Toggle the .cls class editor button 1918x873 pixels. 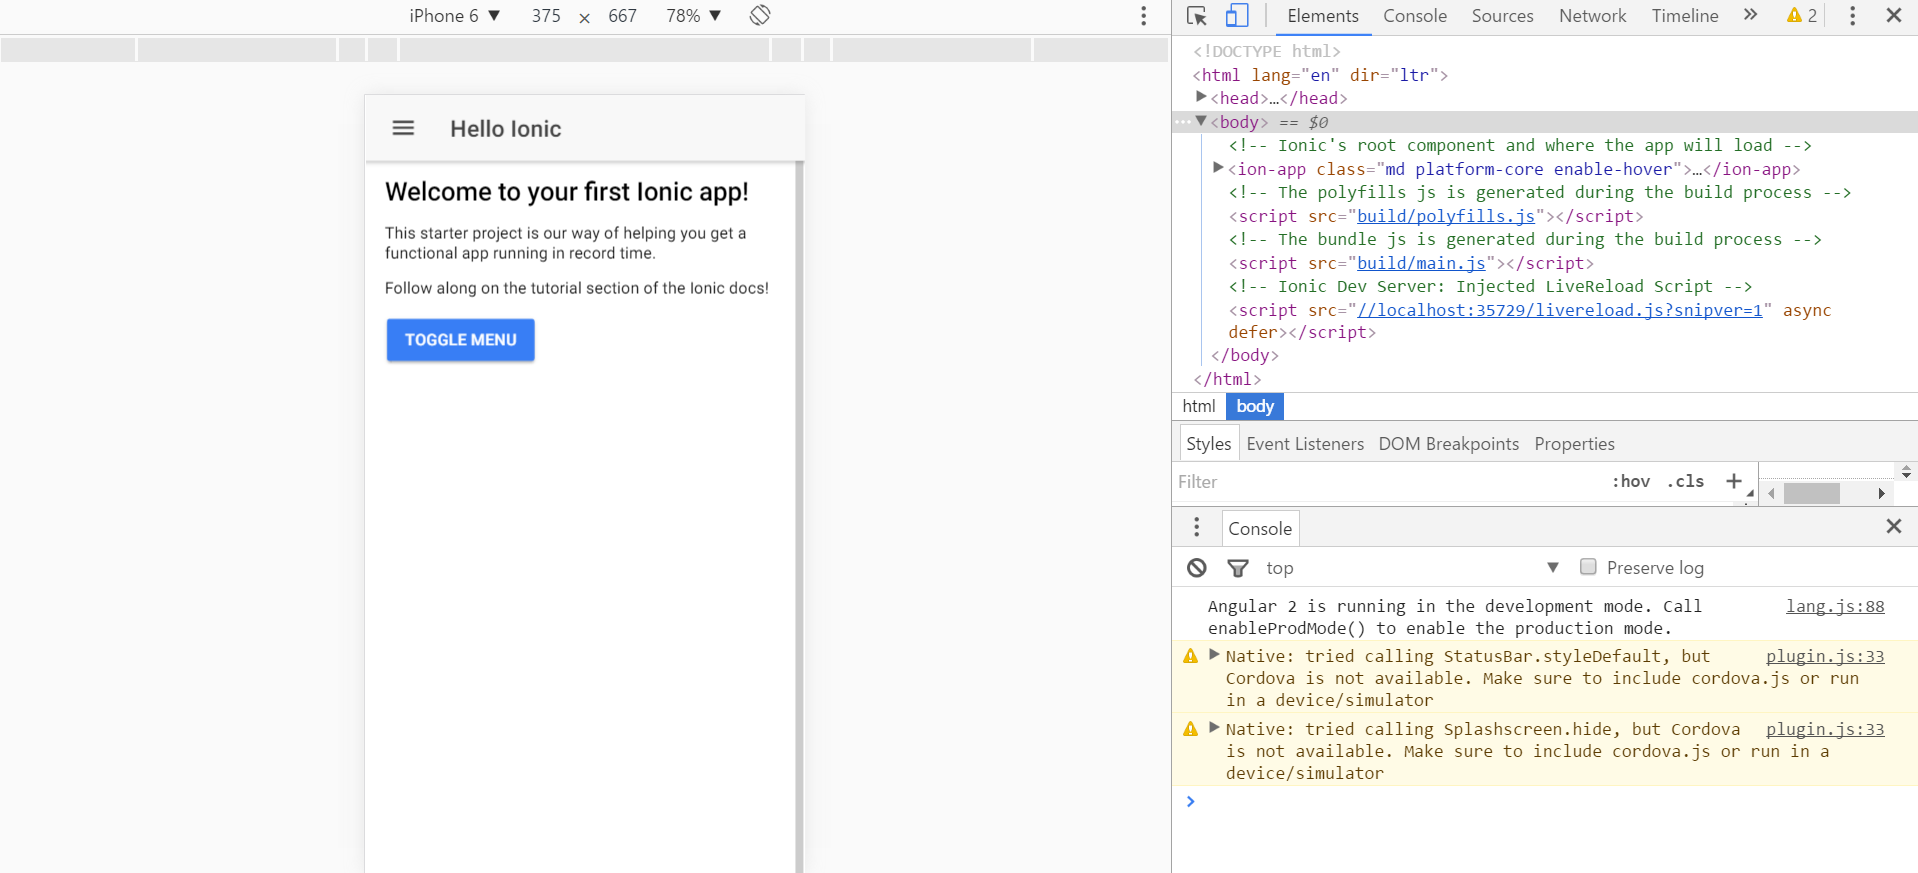1686,482
